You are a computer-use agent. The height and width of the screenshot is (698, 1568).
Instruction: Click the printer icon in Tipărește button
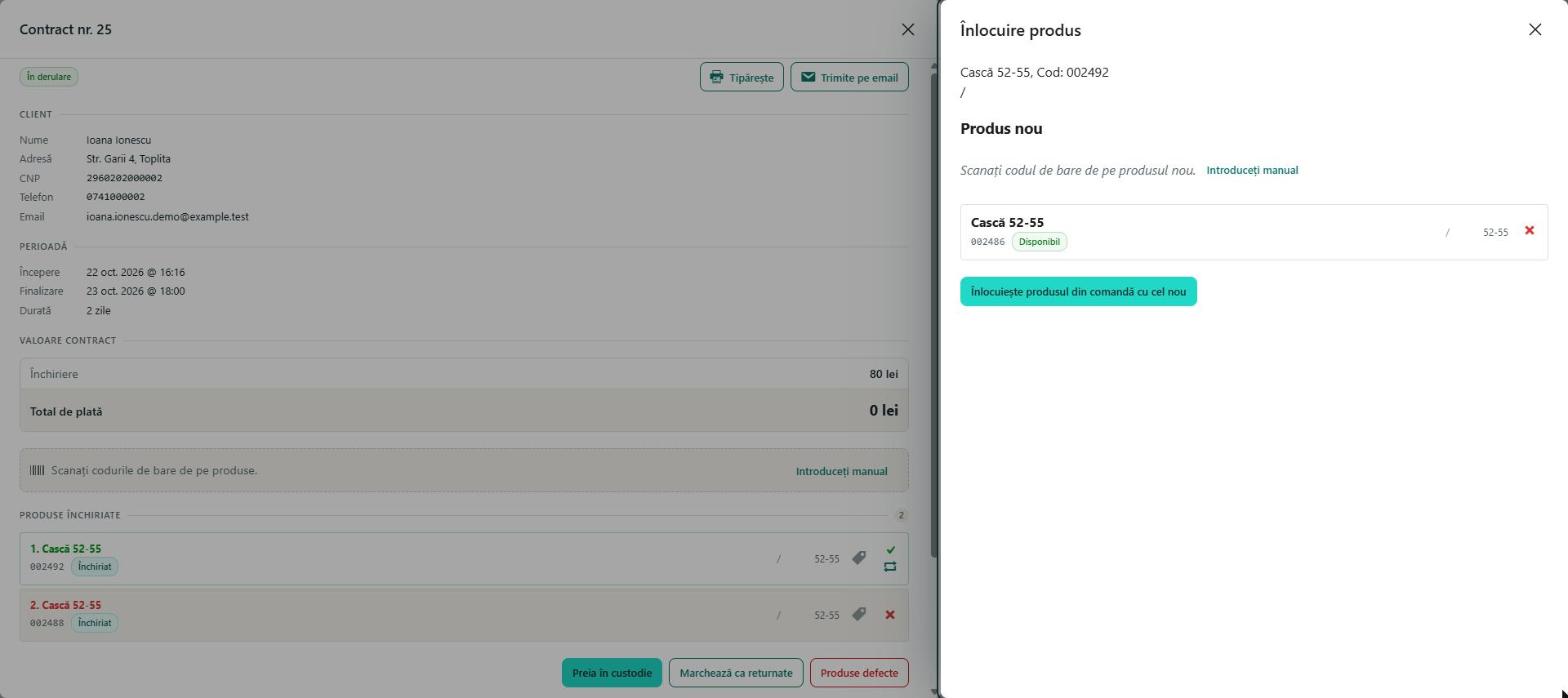coord(717,77)
